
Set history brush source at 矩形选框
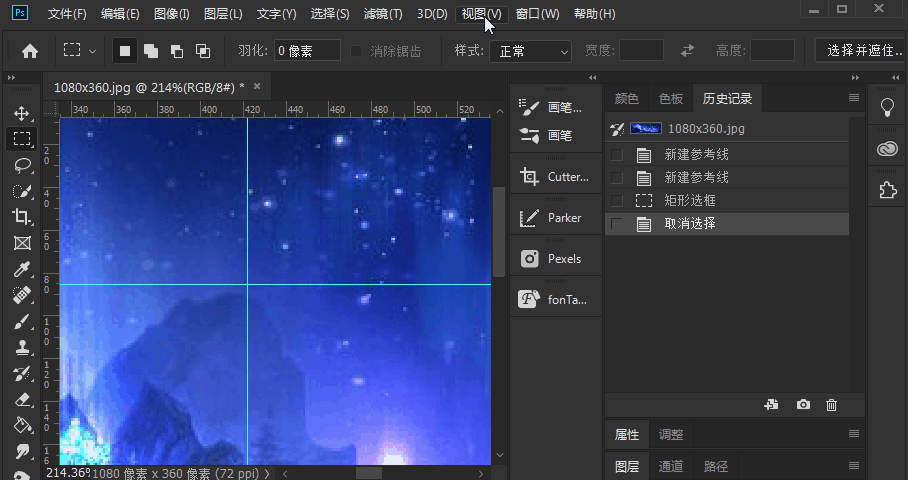(x=617, y=200)
